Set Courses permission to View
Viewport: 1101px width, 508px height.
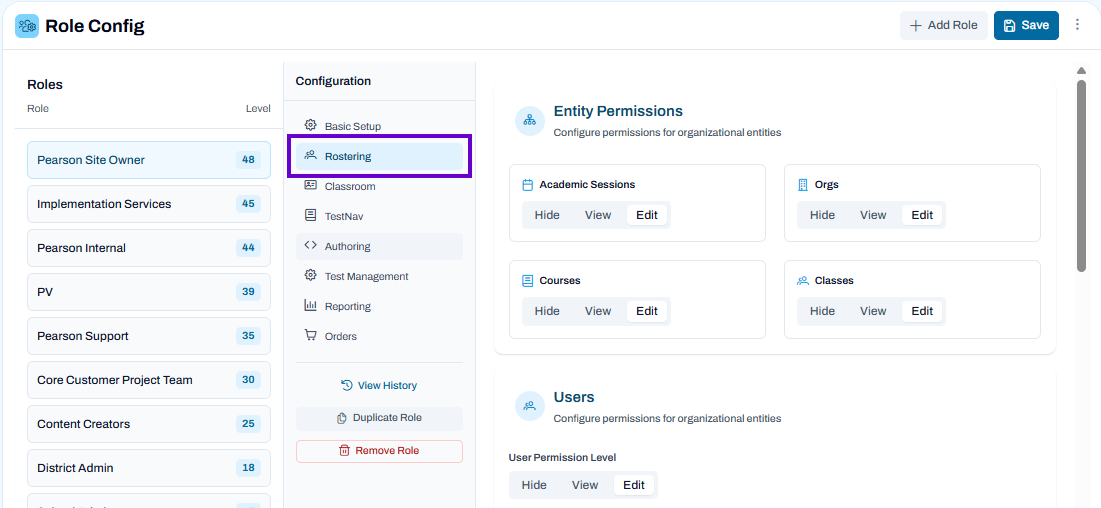598,311
